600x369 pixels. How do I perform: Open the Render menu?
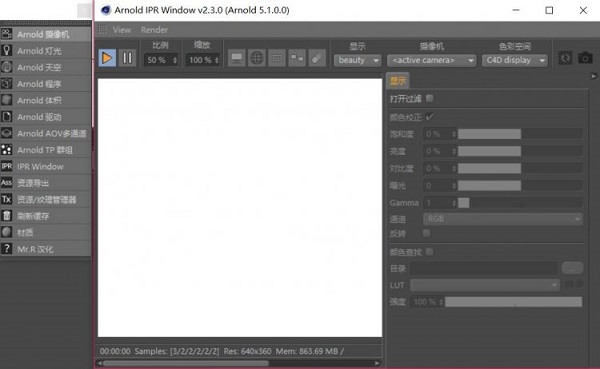point(154,30)
